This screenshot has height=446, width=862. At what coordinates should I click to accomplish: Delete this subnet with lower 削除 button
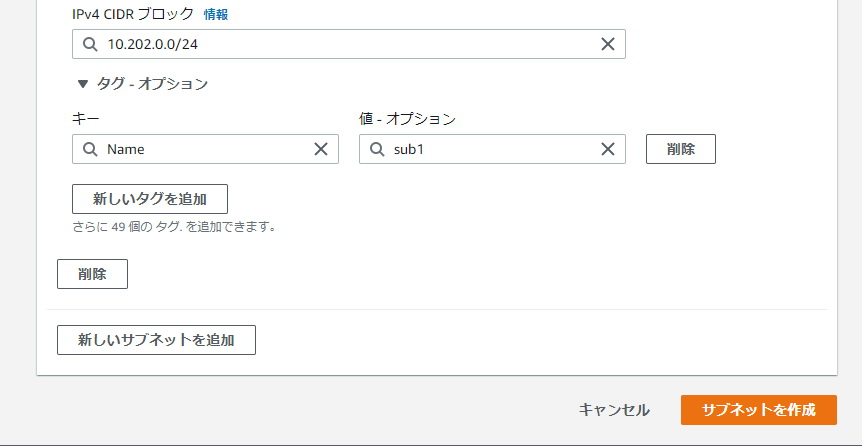point(92,274)
